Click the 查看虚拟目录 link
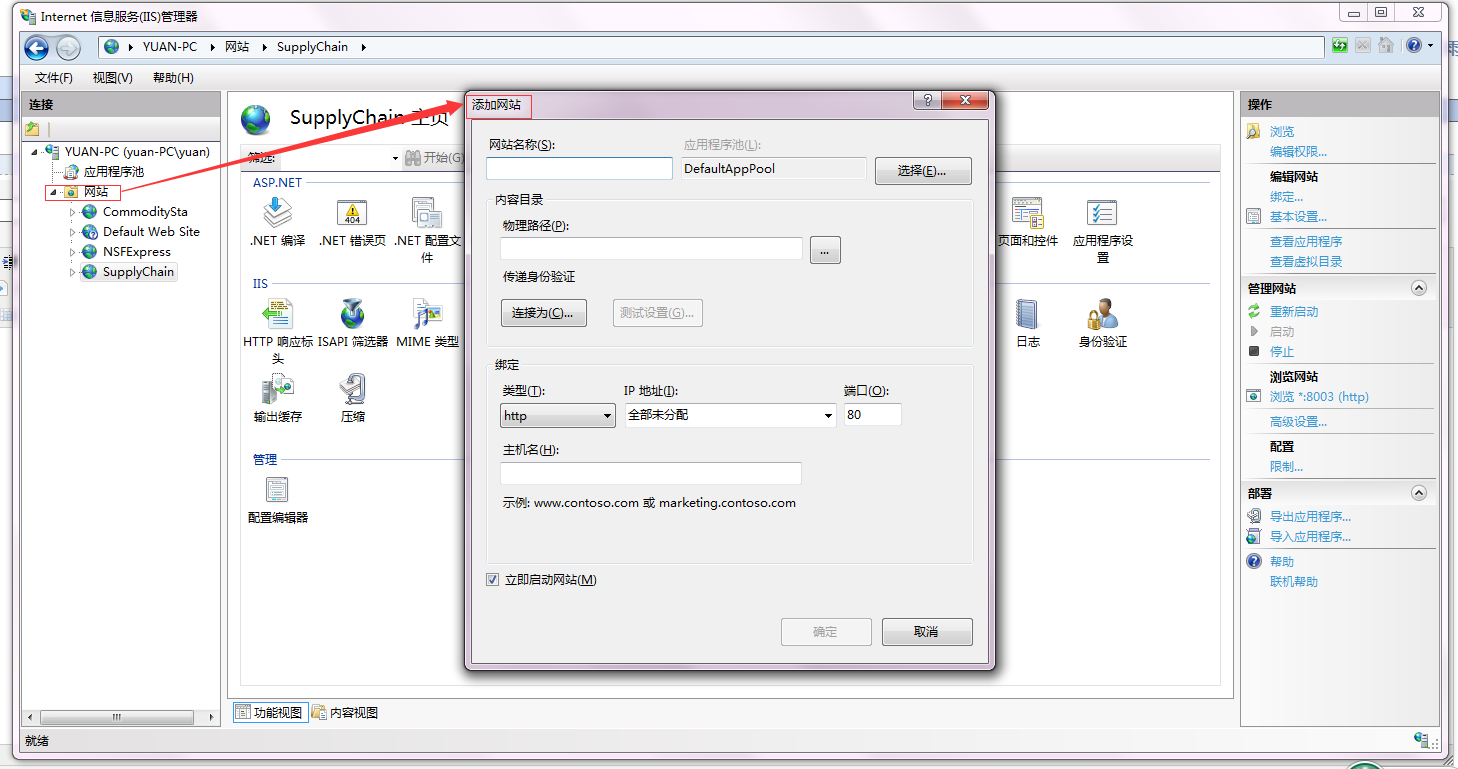Viewport: 1458px width, 769px height. (1306, 262)
